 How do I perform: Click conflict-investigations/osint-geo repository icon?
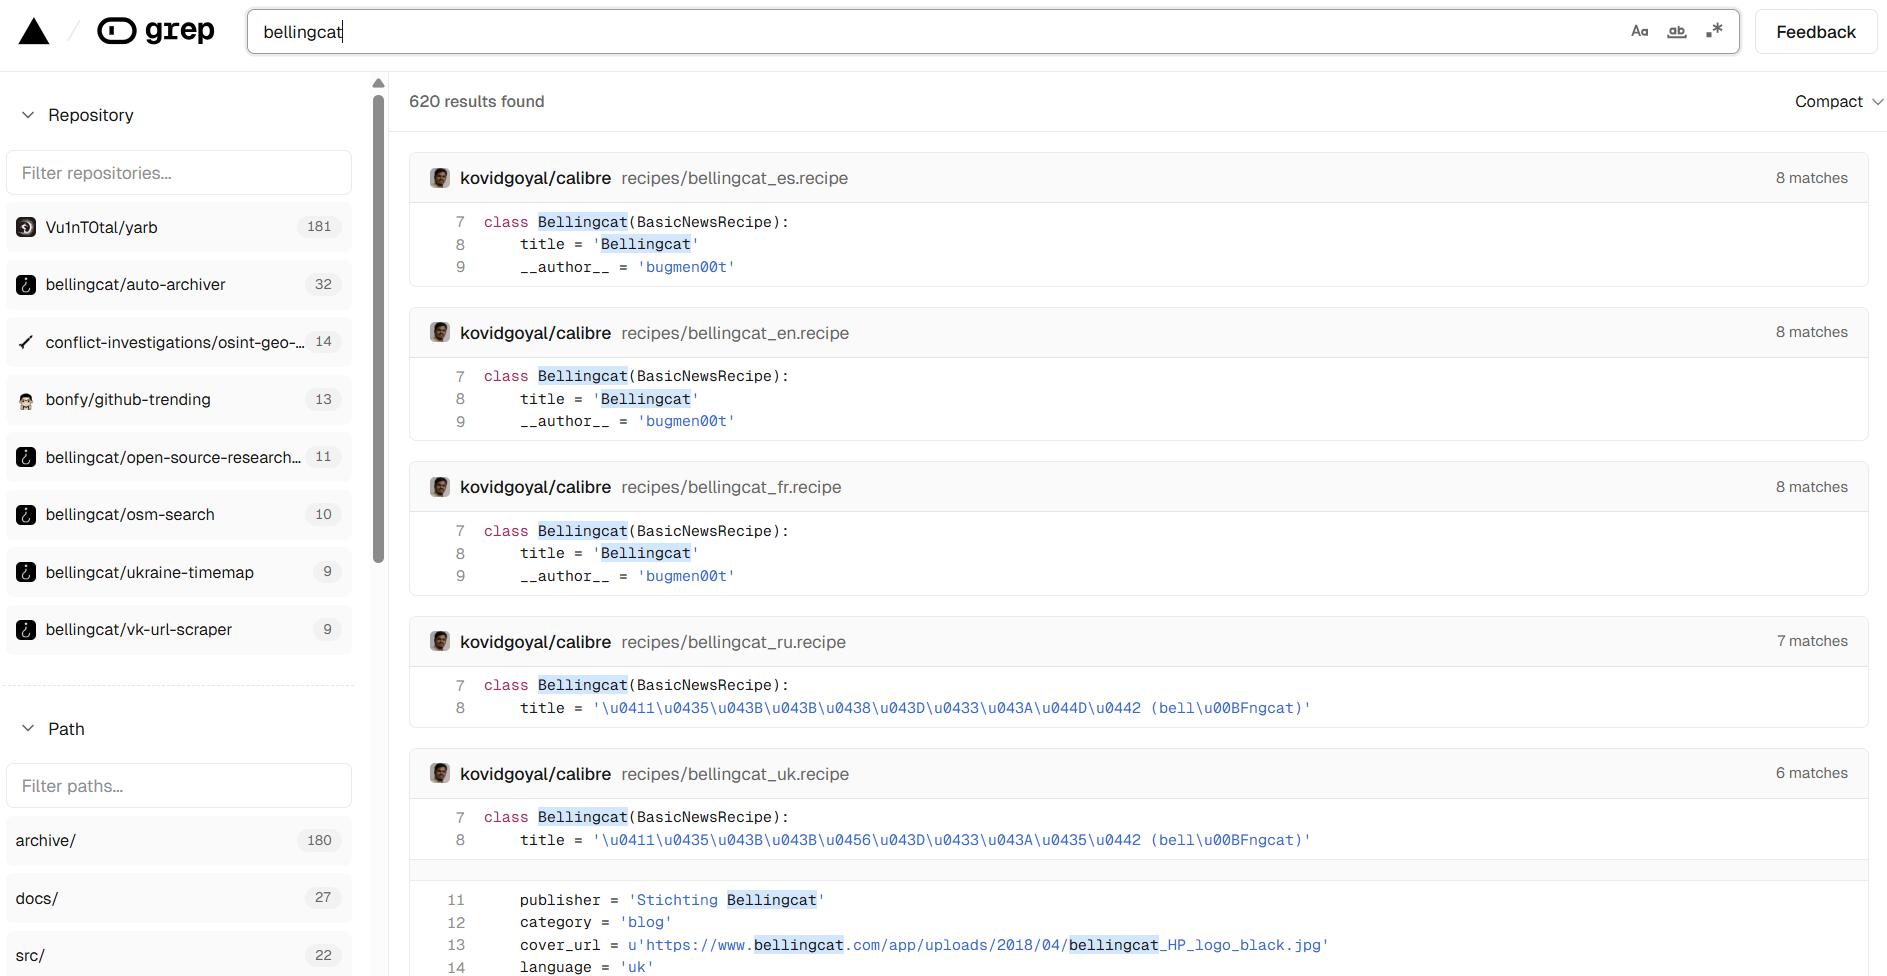26,342
